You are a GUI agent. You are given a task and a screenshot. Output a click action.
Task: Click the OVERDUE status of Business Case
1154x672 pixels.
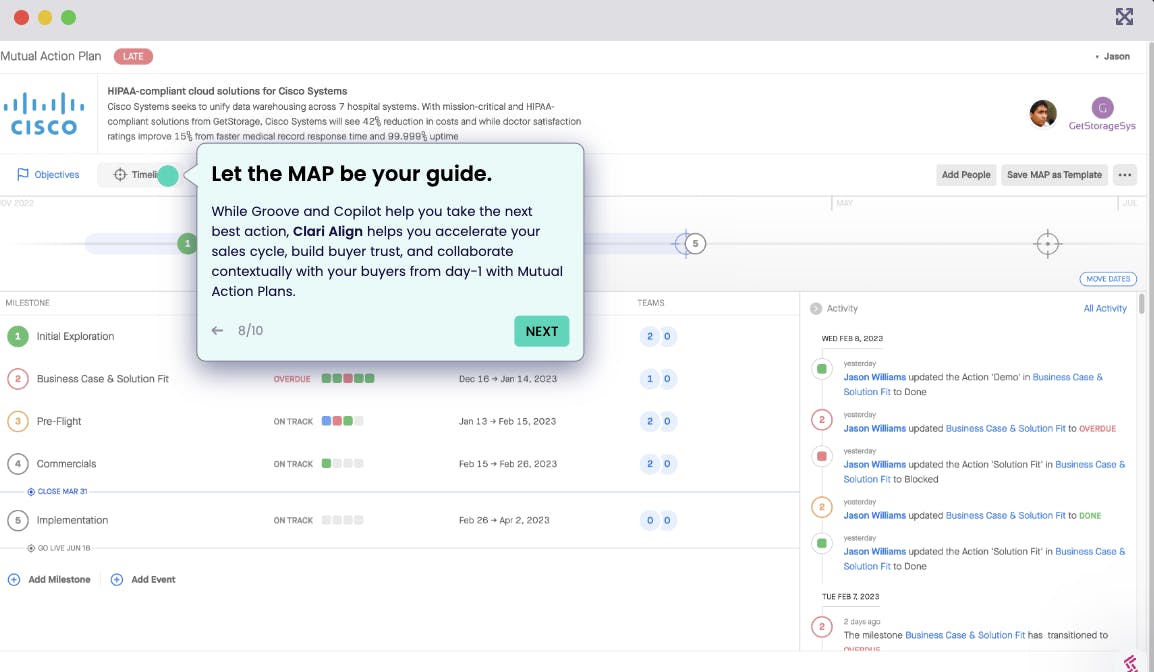point(292,379)
